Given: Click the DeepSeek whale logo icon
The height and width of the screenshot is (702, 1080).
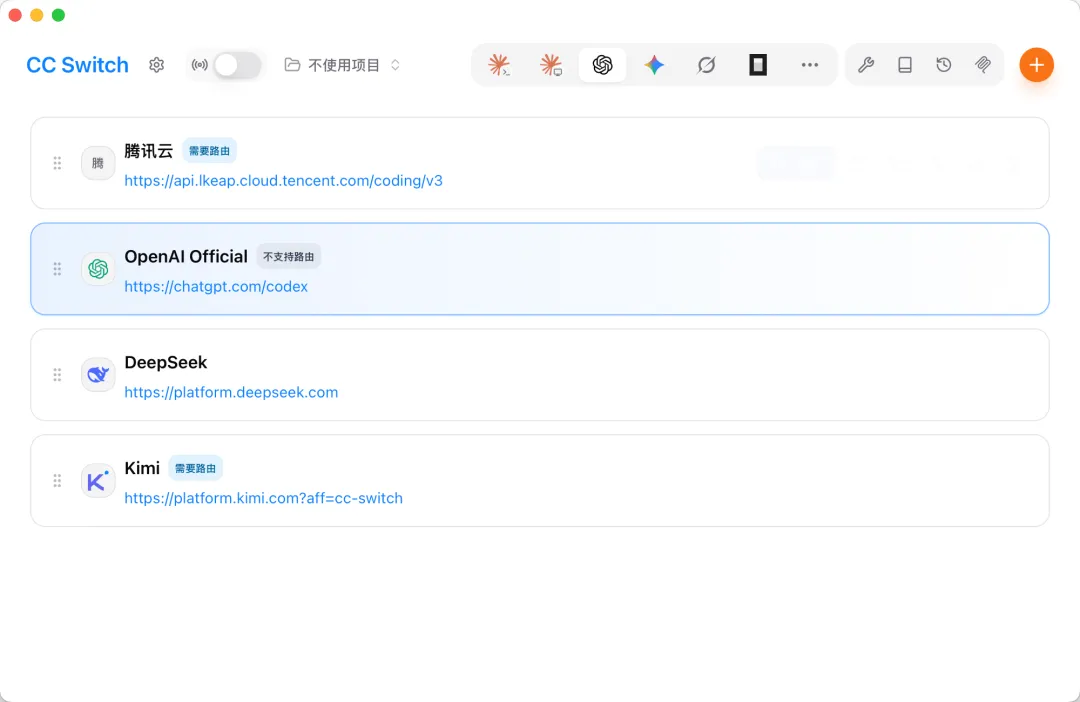Looking at the screenshot, I should click(98, 375).
